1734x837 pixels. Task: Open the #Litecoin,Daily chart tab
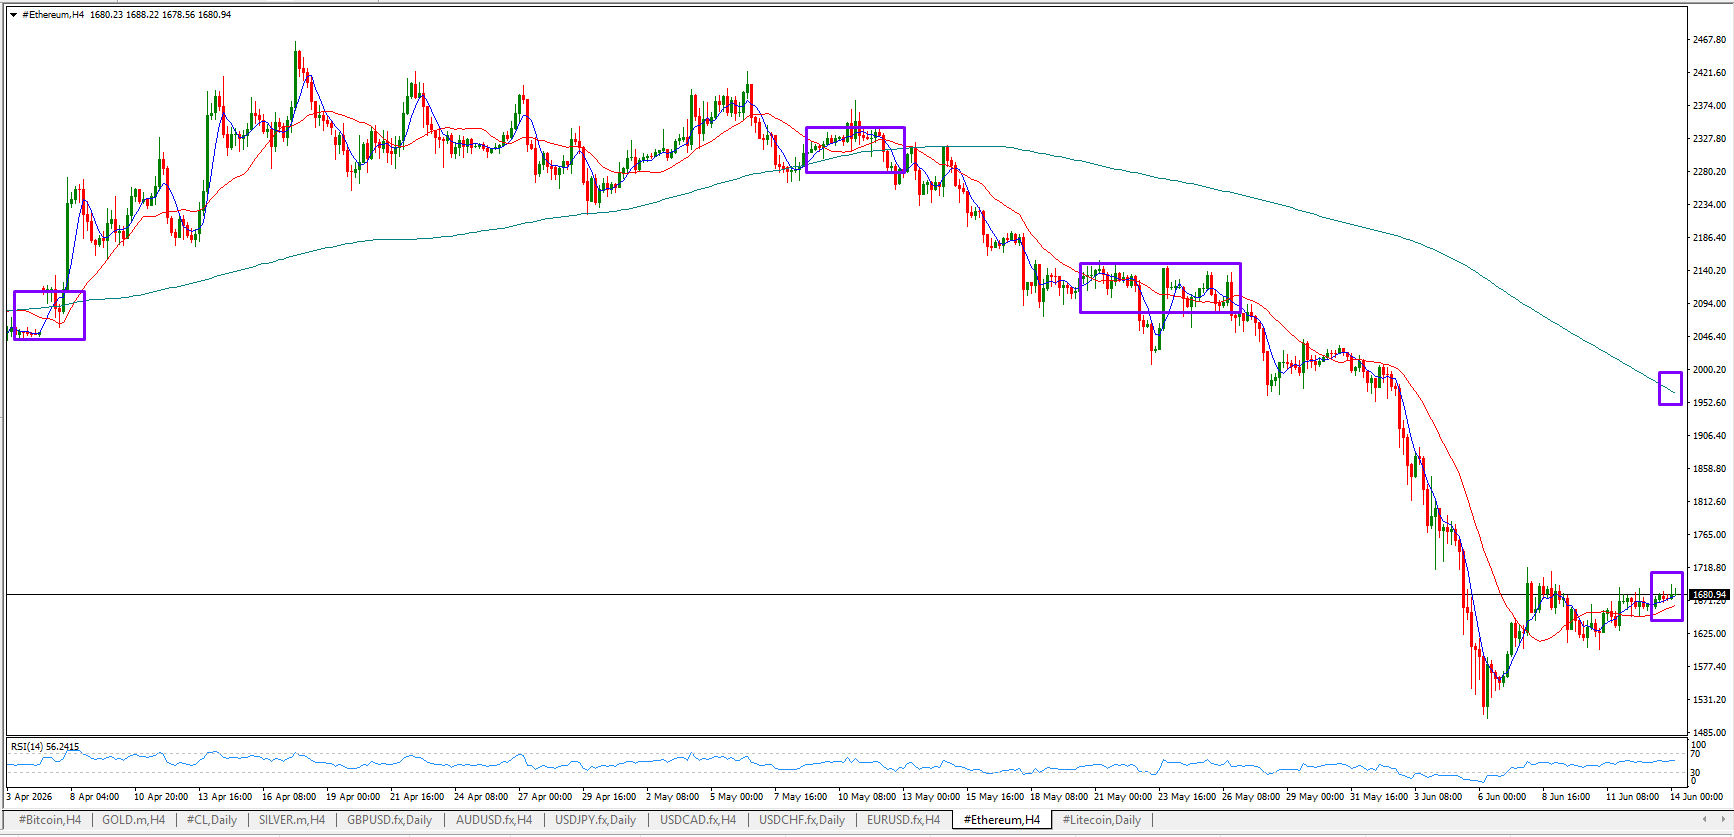[x=1102, y=820]
